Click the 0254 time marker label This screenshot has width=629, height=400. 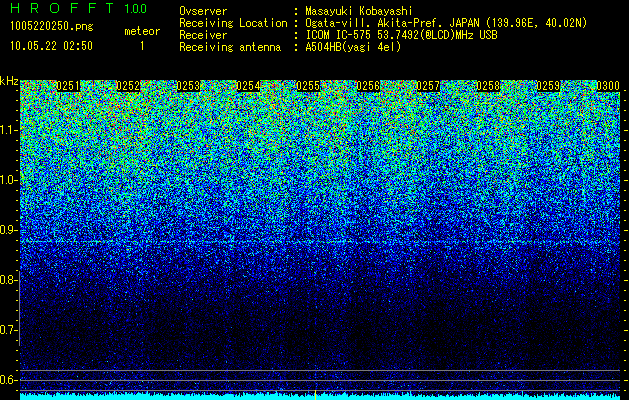[248, 86]
